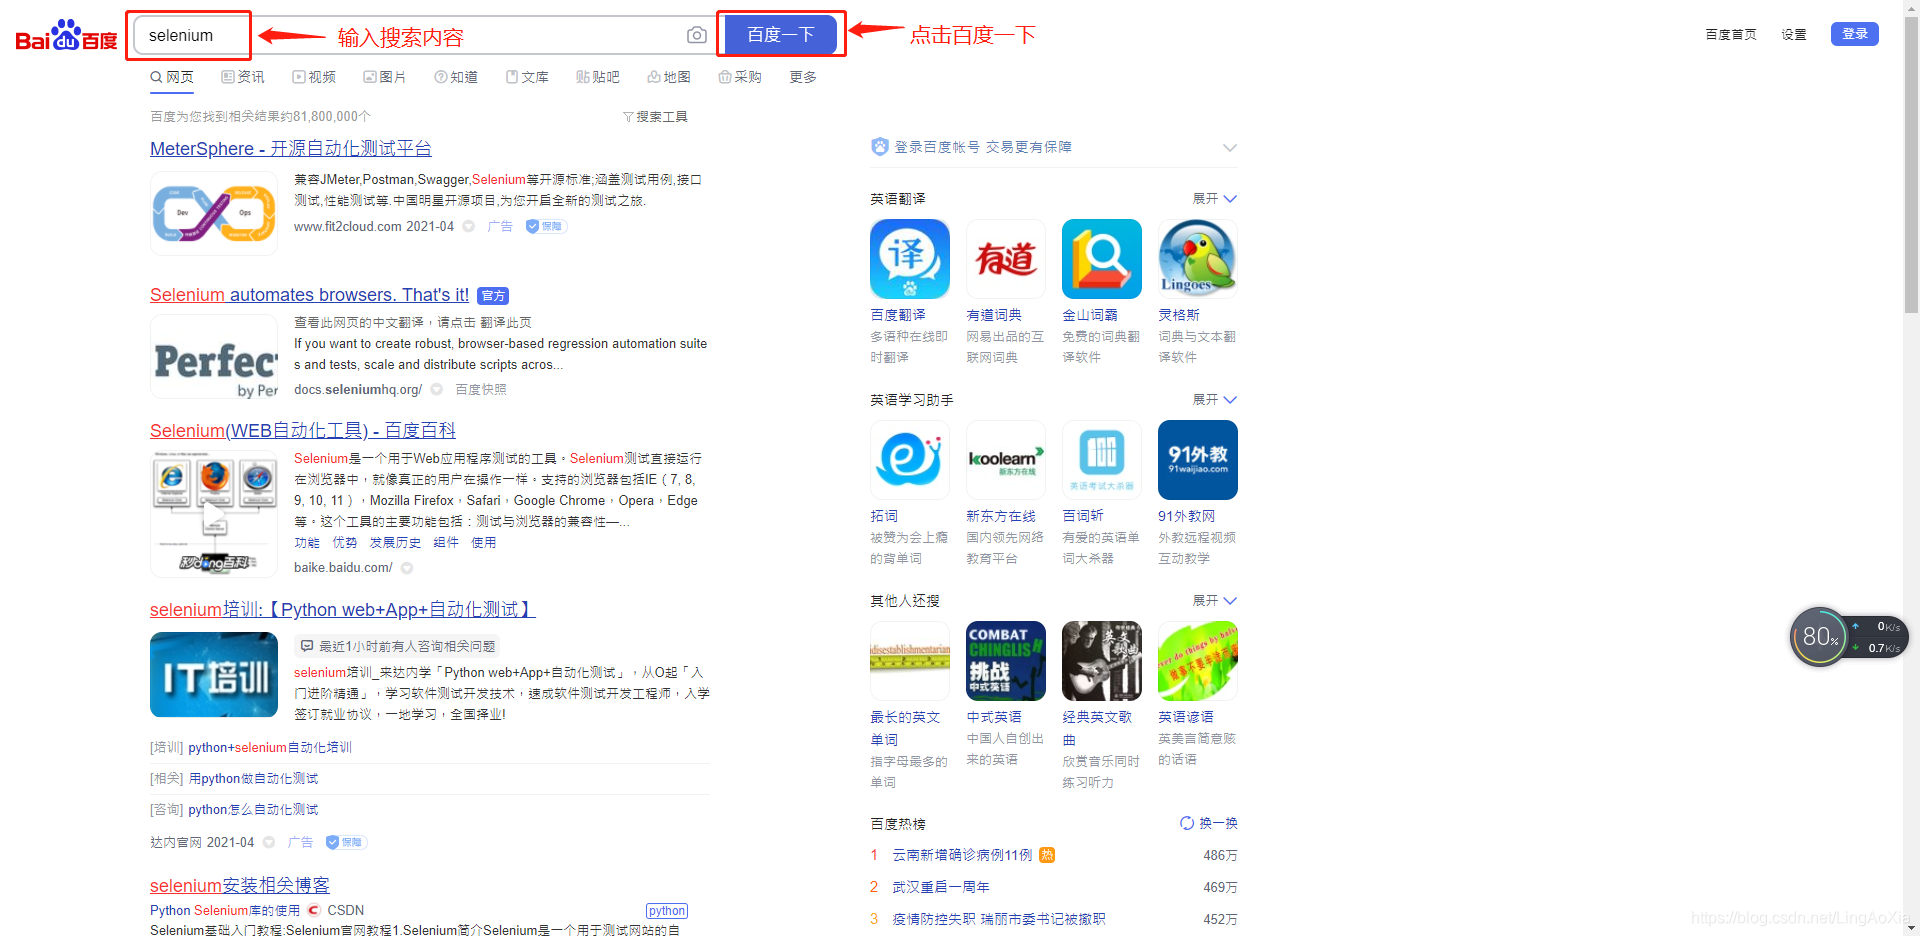
Task: Expand the 其他人还搜 section with 展开
Action: pos(1214,601)
